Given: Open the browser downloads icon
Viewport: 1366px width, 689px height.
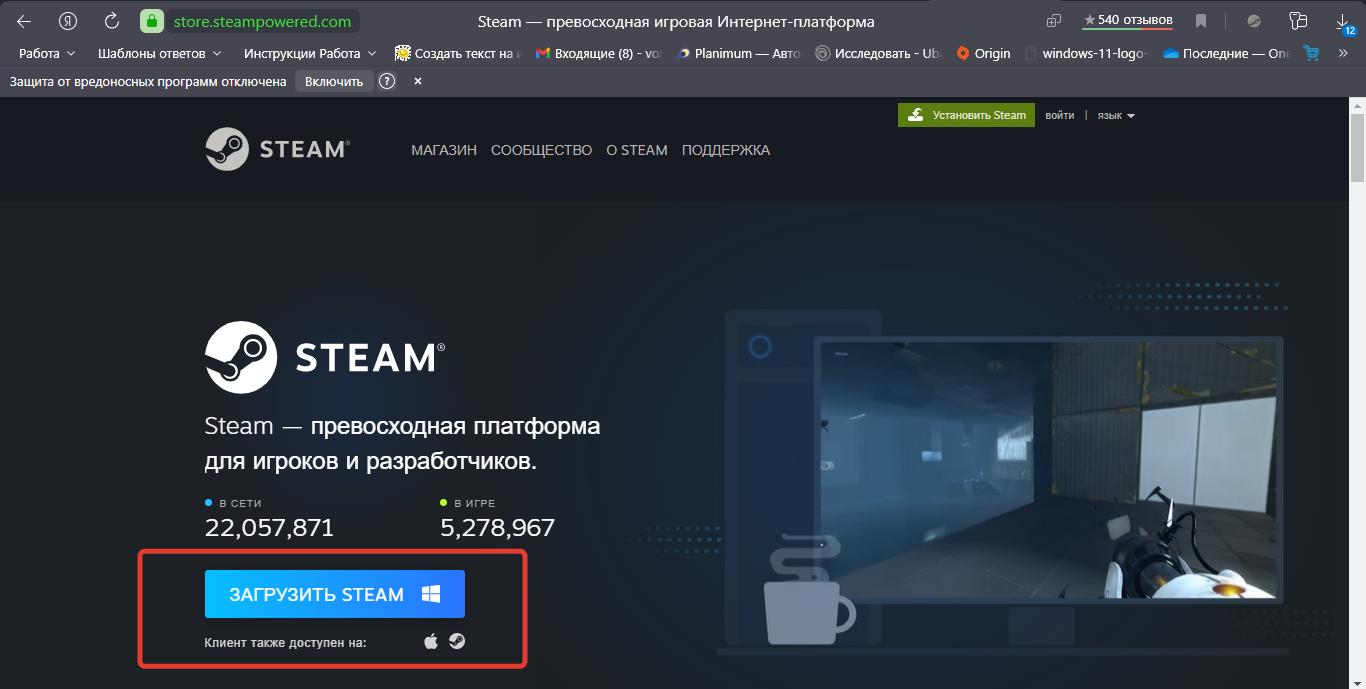Looking at the screenshot, I should (1342, 21).
